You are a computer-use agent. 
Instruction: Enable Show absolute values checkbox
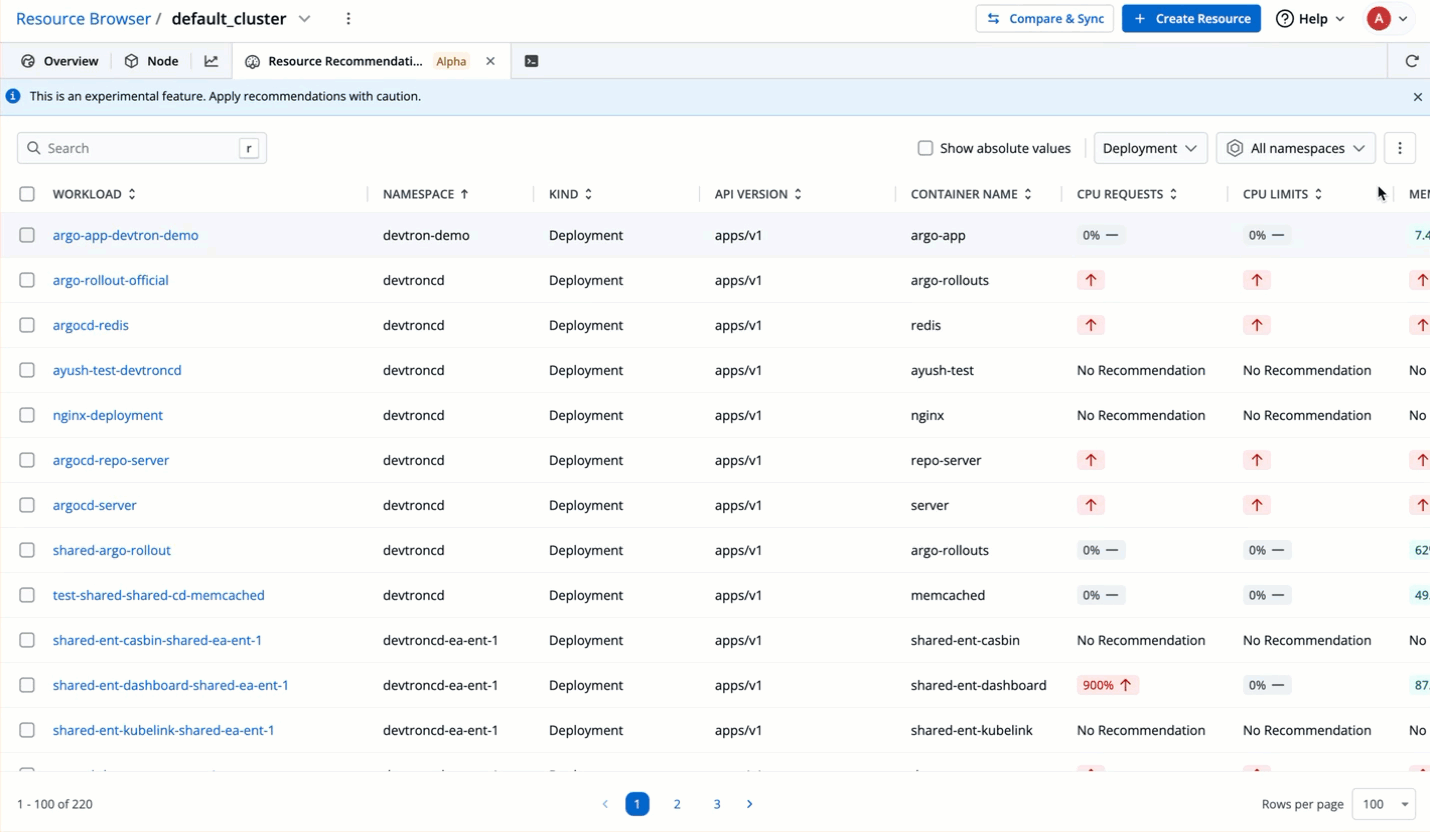pos(926,148)
